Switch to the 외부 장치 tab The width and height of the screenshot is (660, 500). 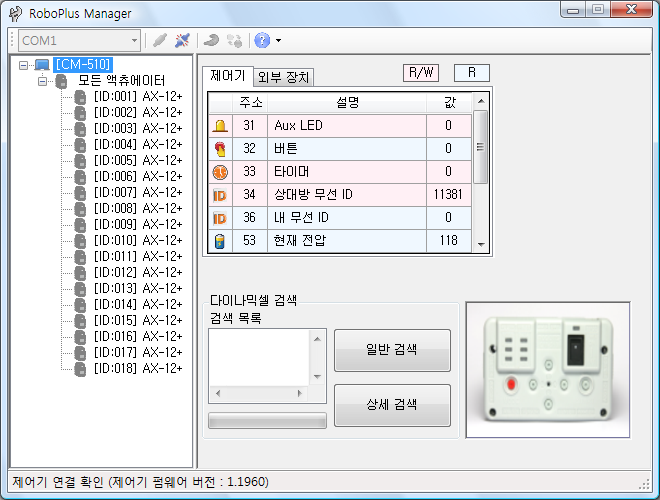click(285, 77)
